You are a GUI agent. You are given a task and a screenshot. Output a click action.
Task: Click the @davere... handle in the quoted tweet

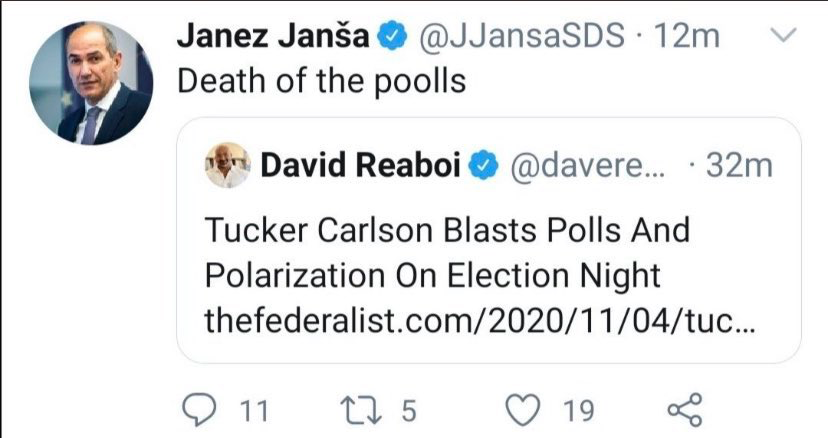click(x=588, y=166)
